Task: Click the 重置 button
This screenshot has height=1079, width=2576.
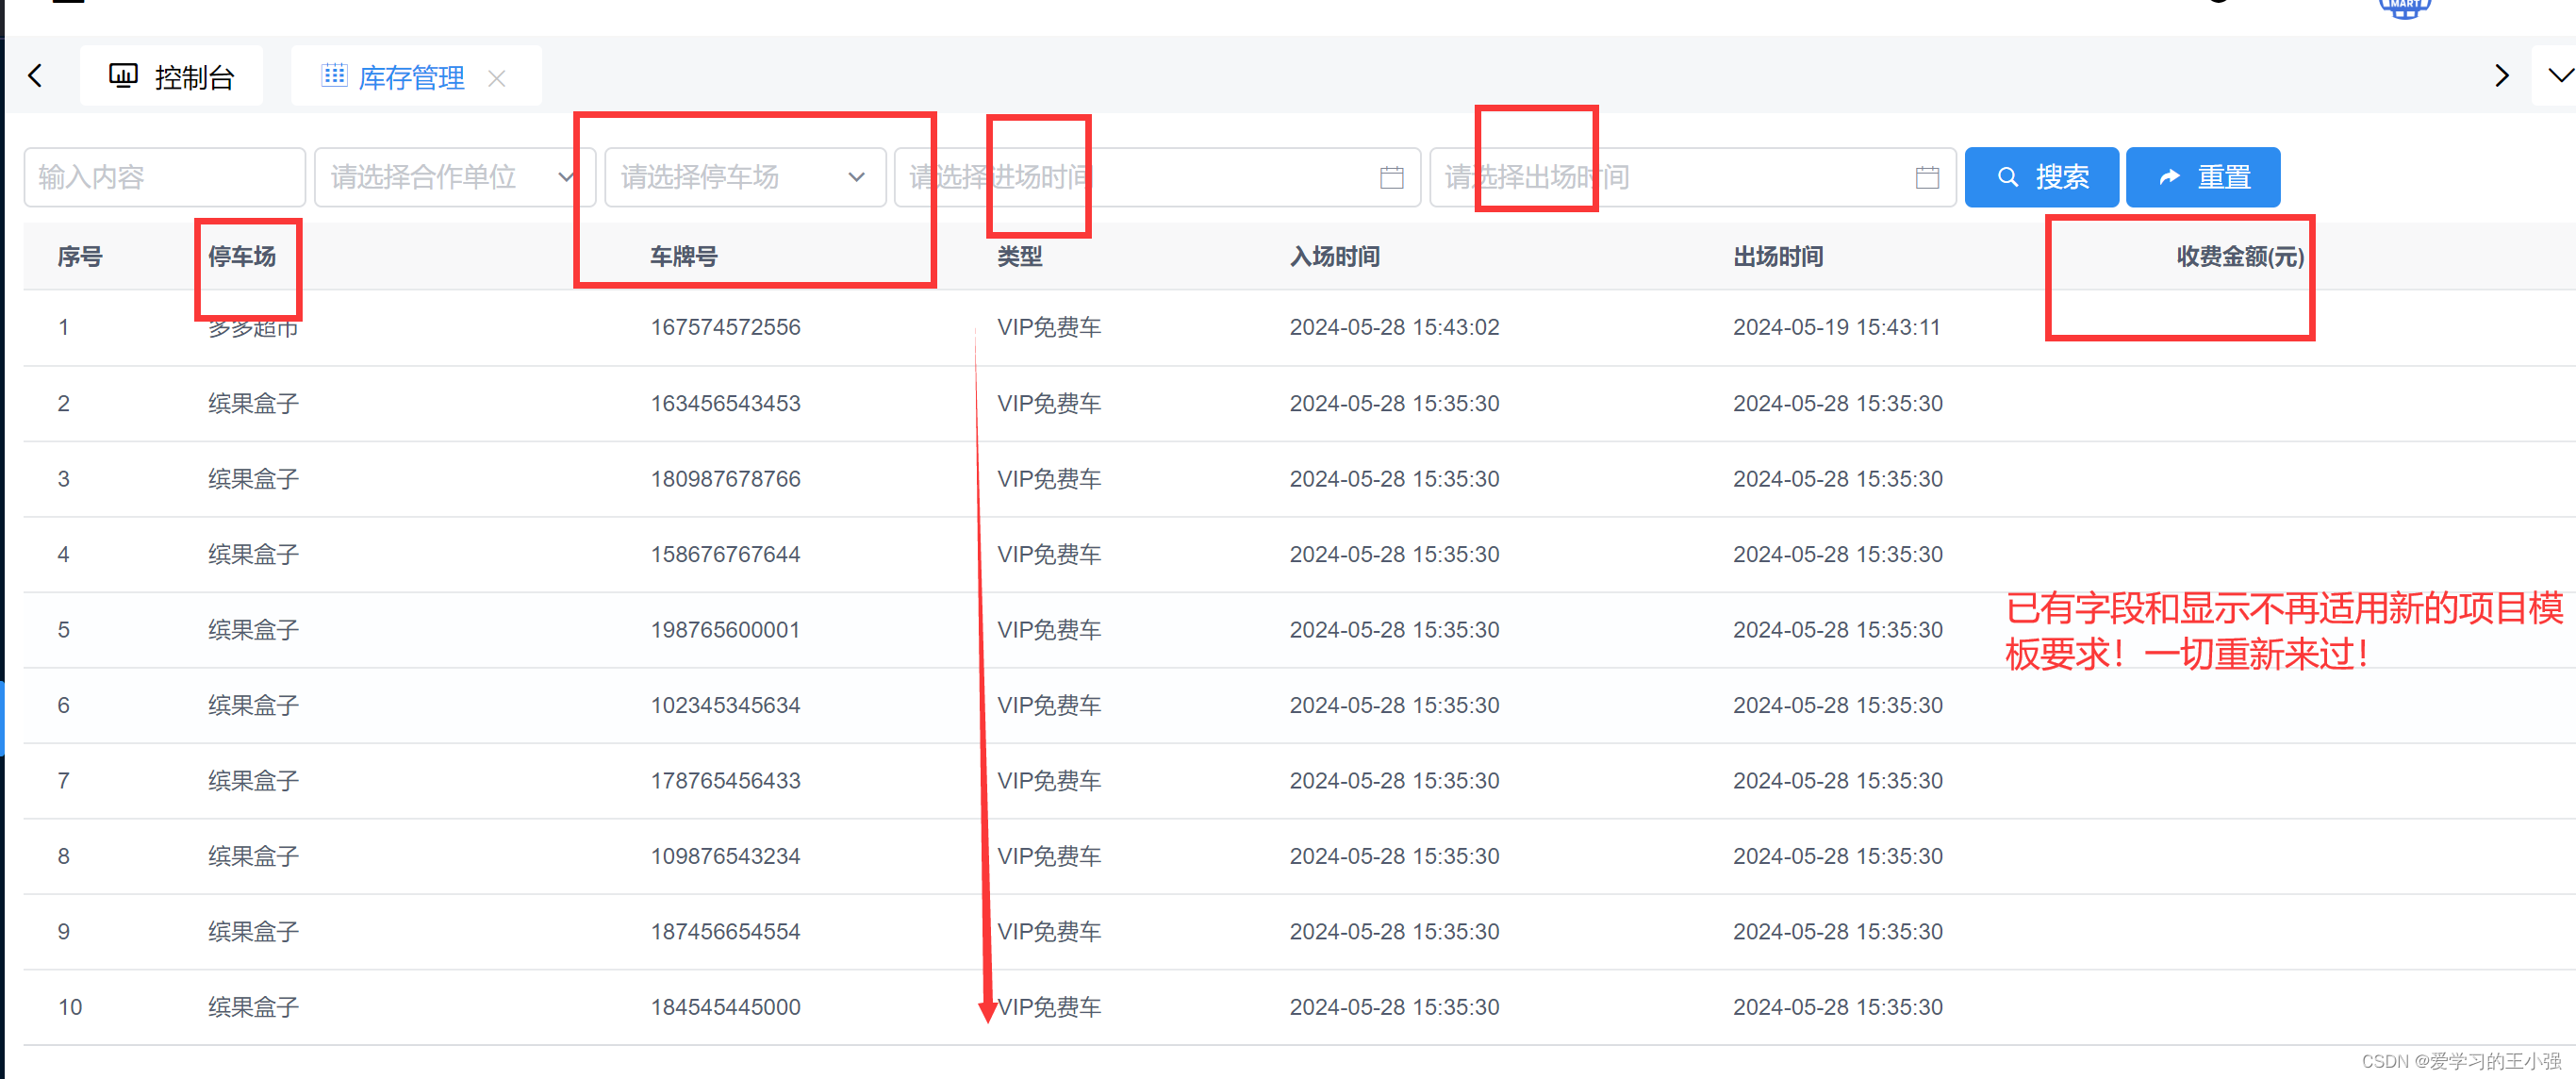Action: click(x=2203, y=177)
